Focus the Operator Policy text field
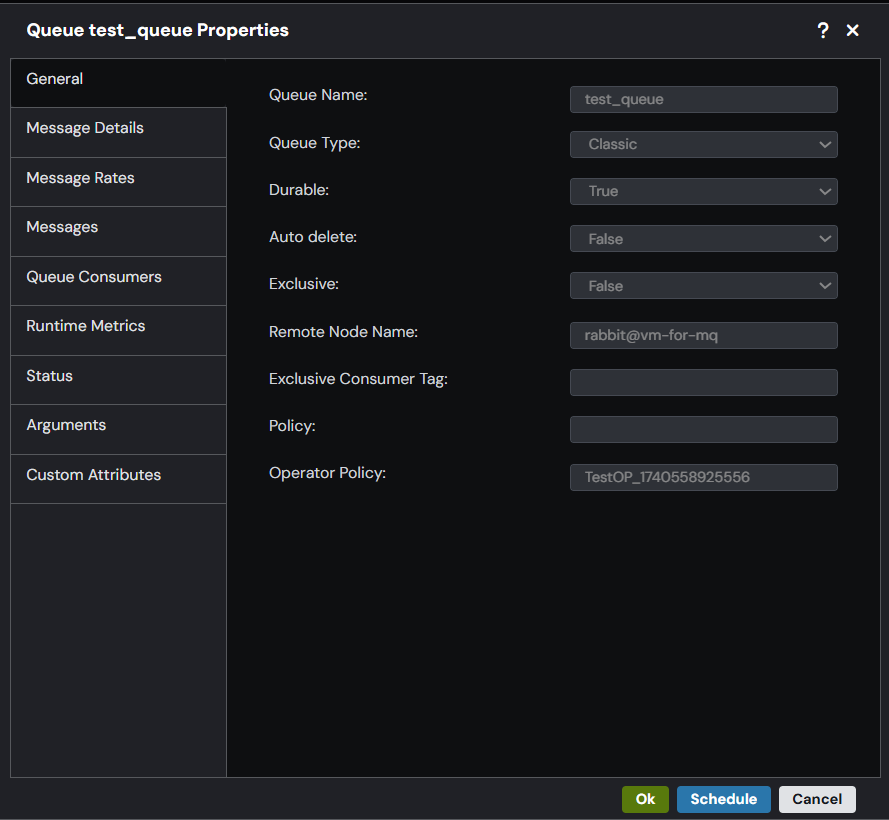The width and height of the screenshot is (889, 820). (x=703, y=477)
